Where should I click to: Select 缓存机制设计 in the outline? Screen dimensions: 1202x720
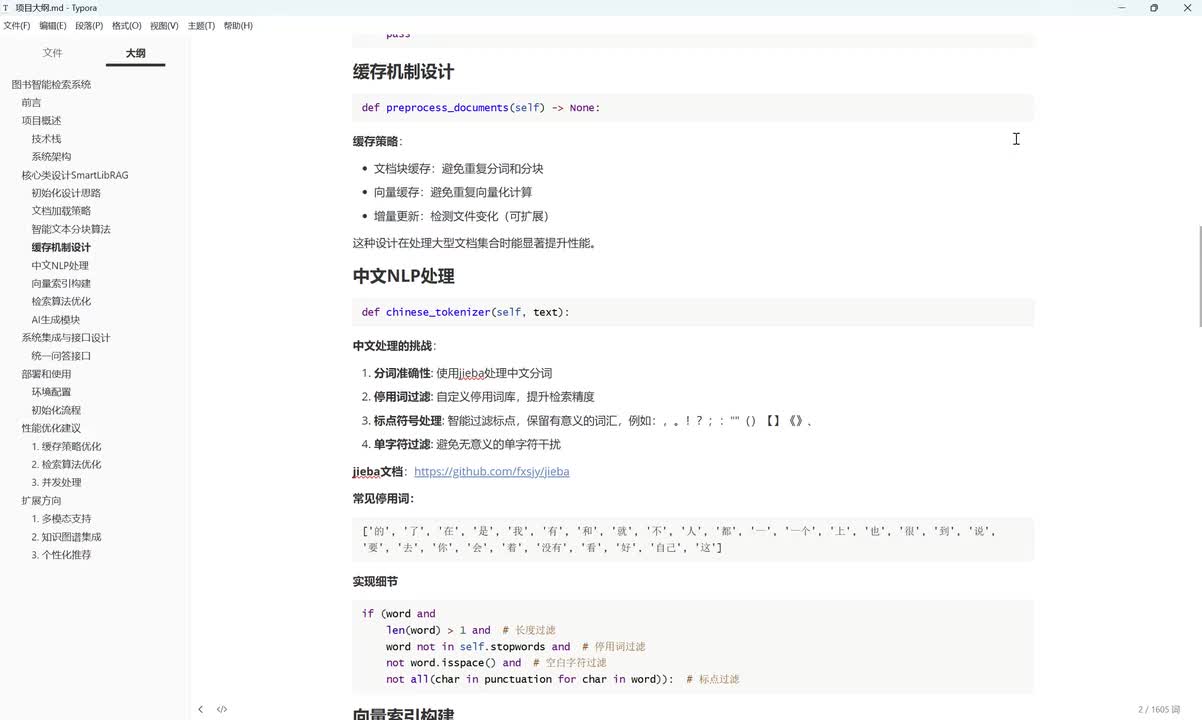click(61, 247)
